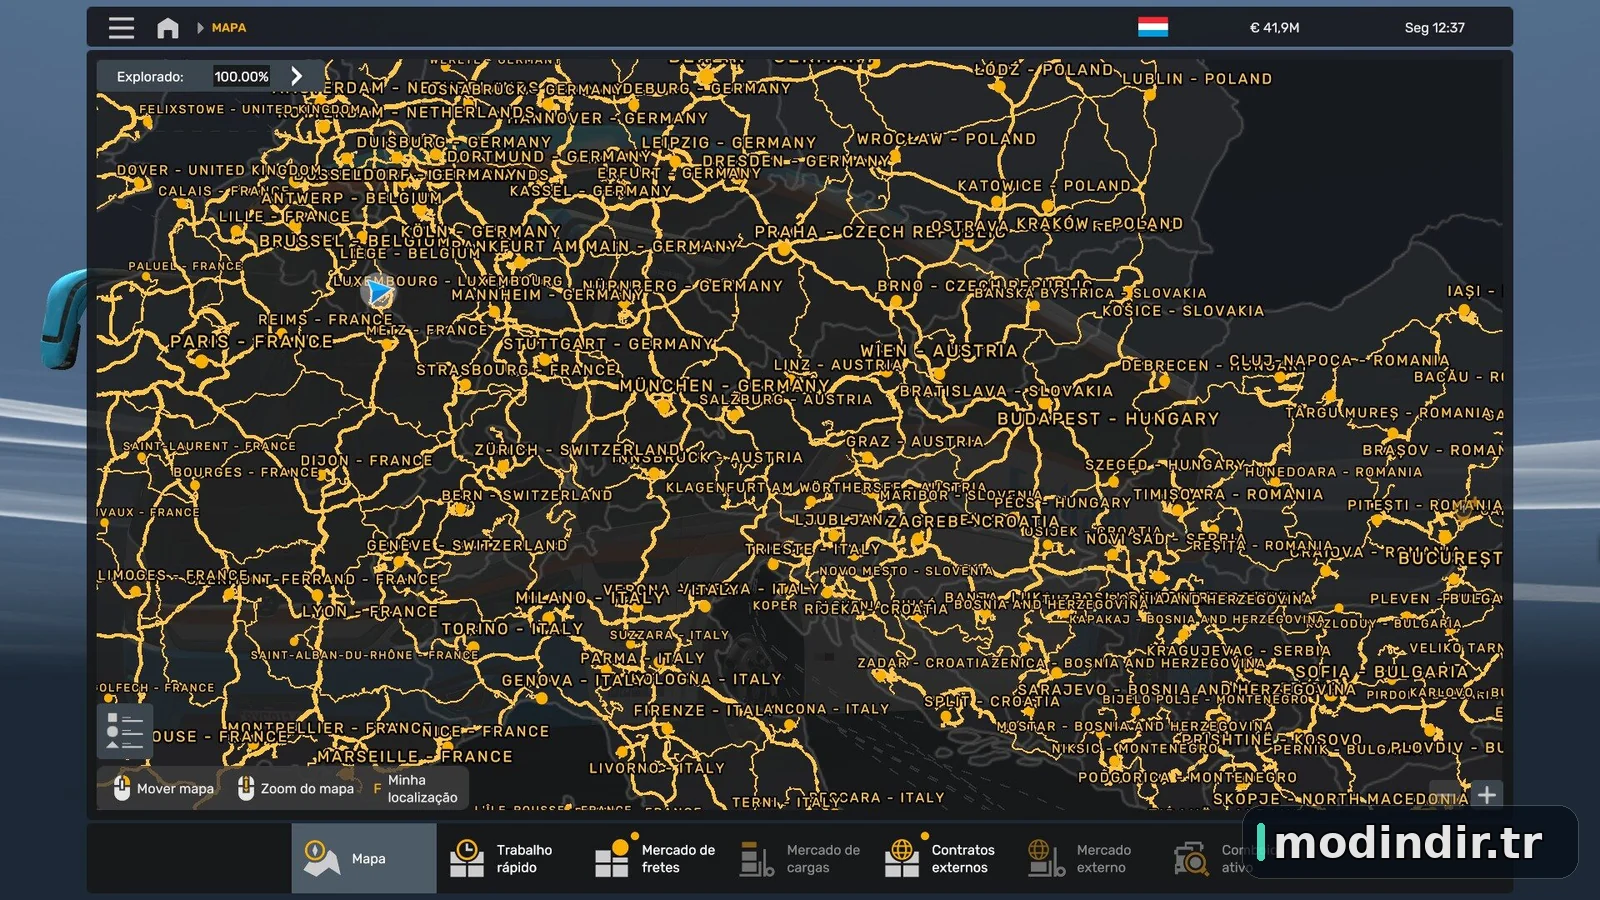Click the Luxembourg flag icon
The image size is (1600, 900).
tap(1153, 27)
